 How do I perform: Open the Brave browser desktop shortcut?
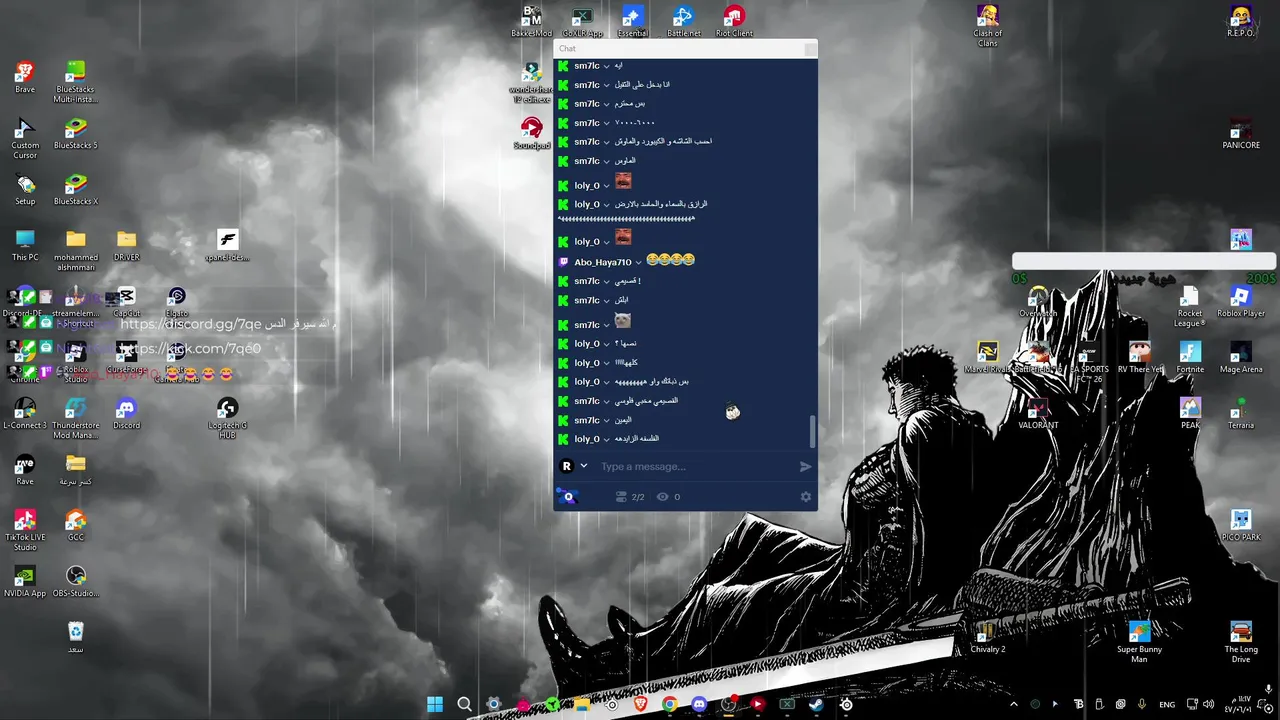(x=25, y=77)
